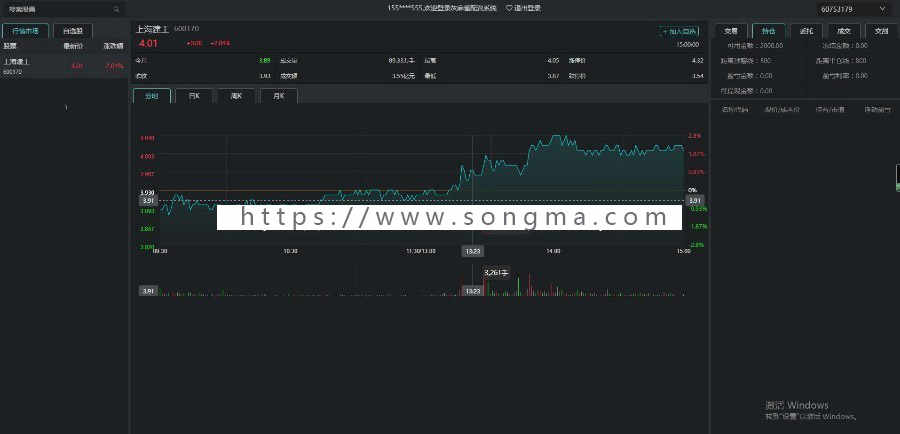Open the 60753179 account dropdown

[853, 10]
